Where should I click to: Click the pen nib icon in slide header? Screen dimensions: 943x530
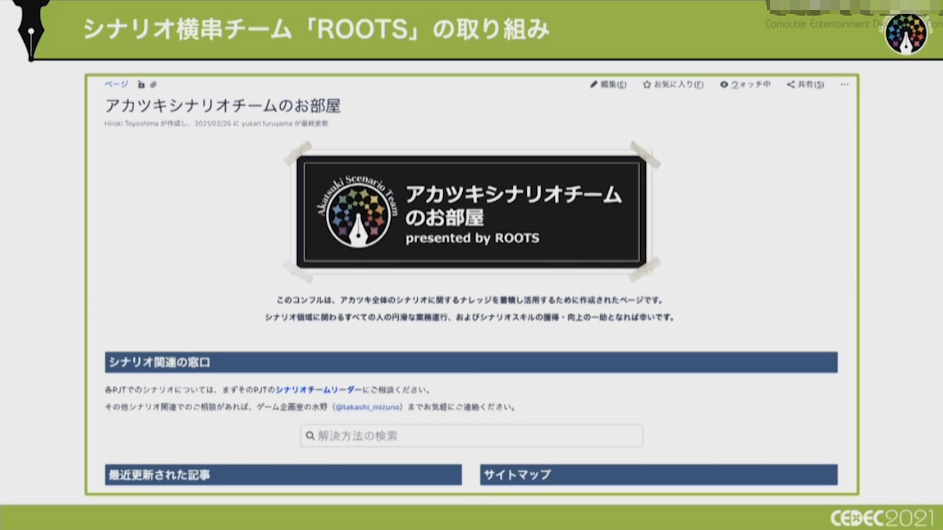pos(31,30)
